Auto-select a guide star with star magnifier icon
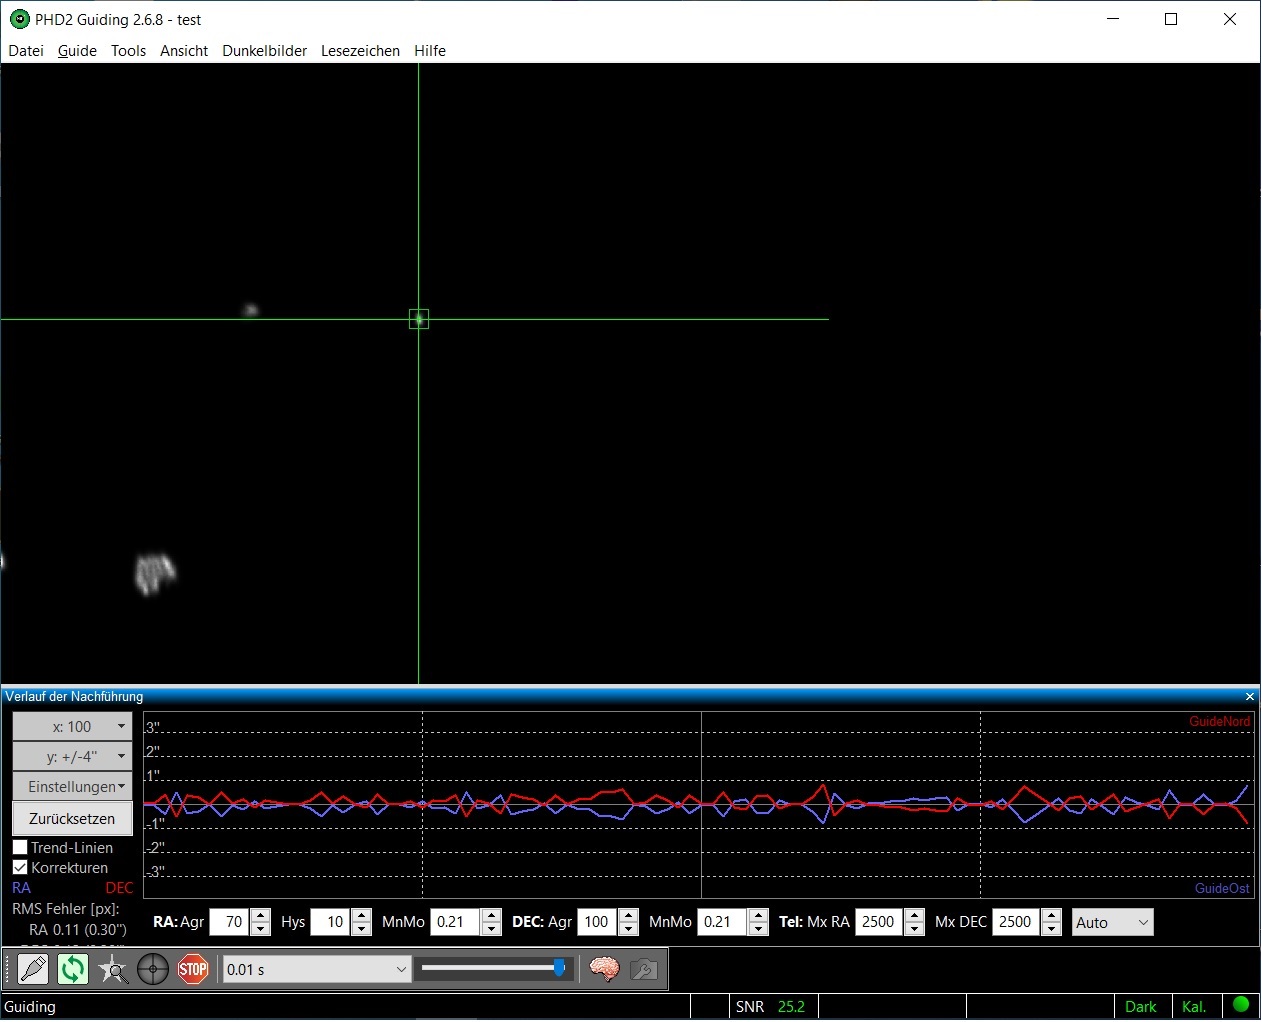The width and height of the screenshot is (1262, 1022). tap(113, 969)
